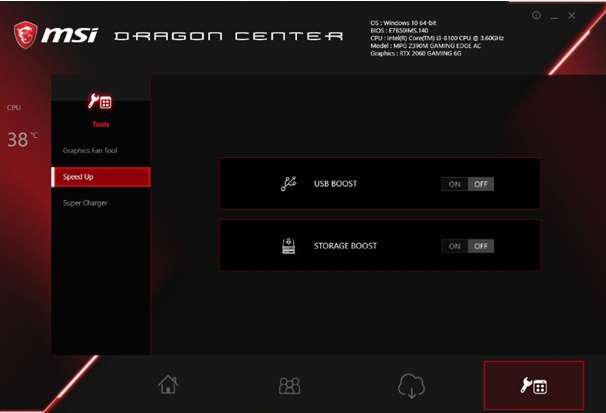Click the CPU label on left panel
This screenshot has height=413, width=606.
pyautogui.click(x=14, y=108)
